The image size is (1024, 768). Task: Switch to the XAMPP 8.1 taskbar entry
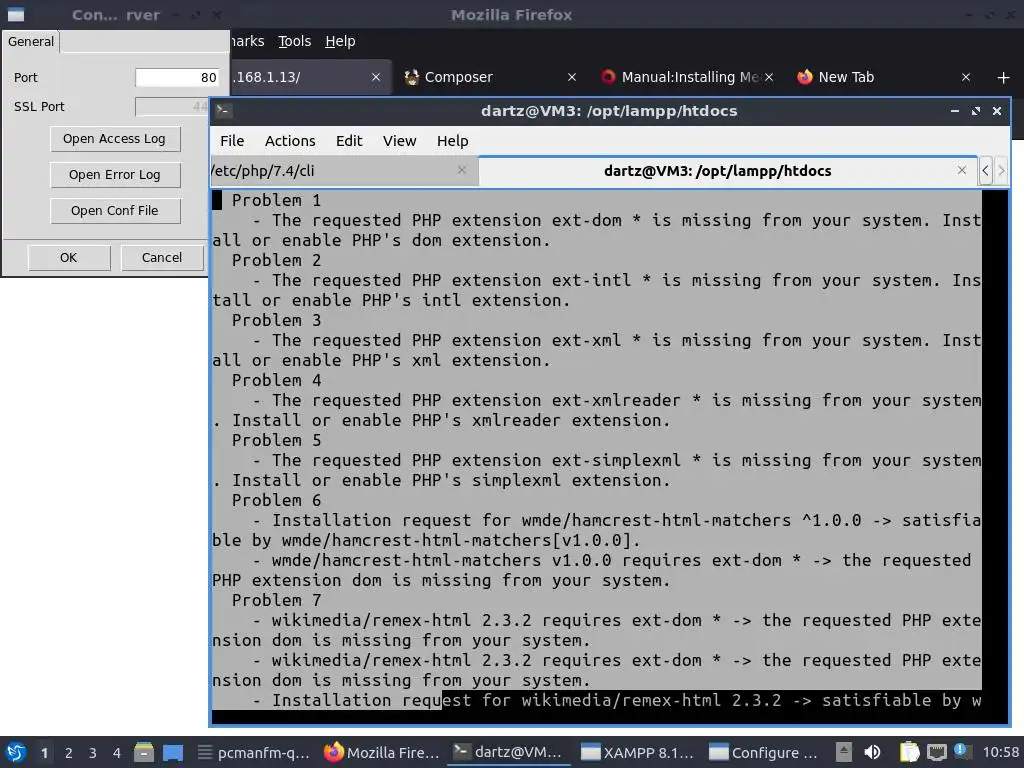click(x=637, y=752)
